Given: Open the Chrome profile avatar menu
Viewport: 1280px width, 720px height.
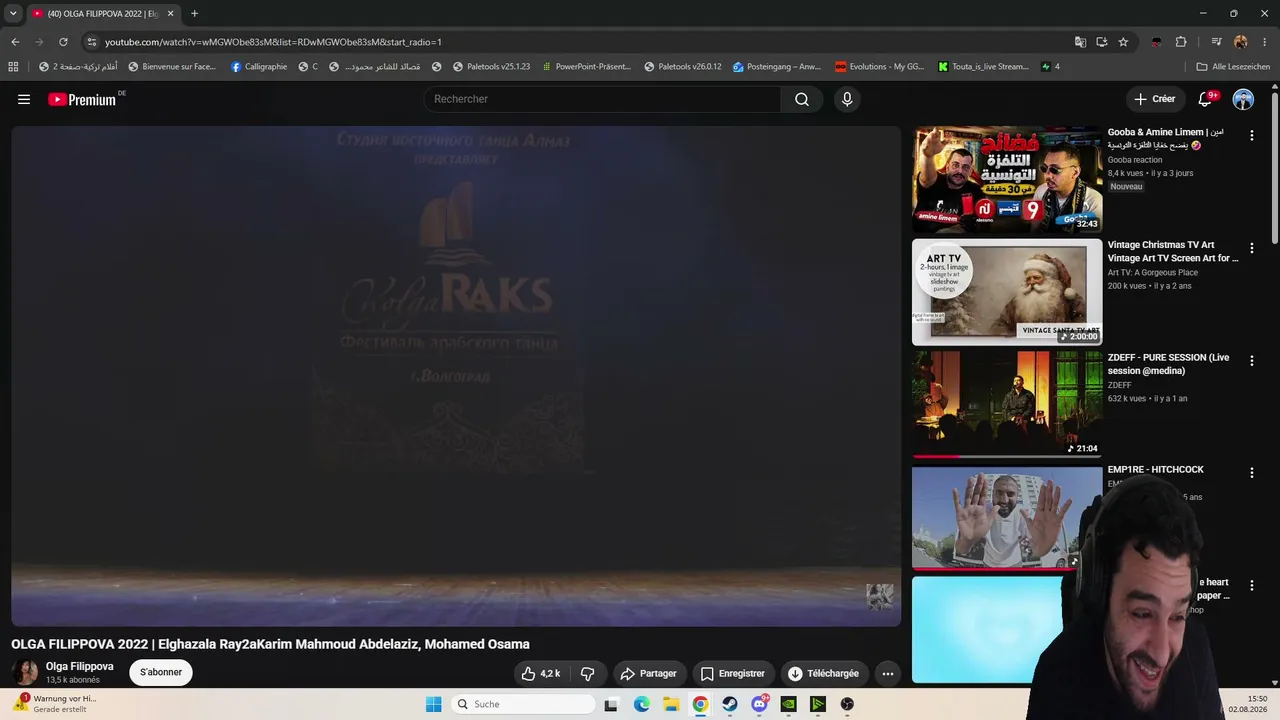Looking at the screenshot, I should pyautogui.click(x=1241, y=42).
